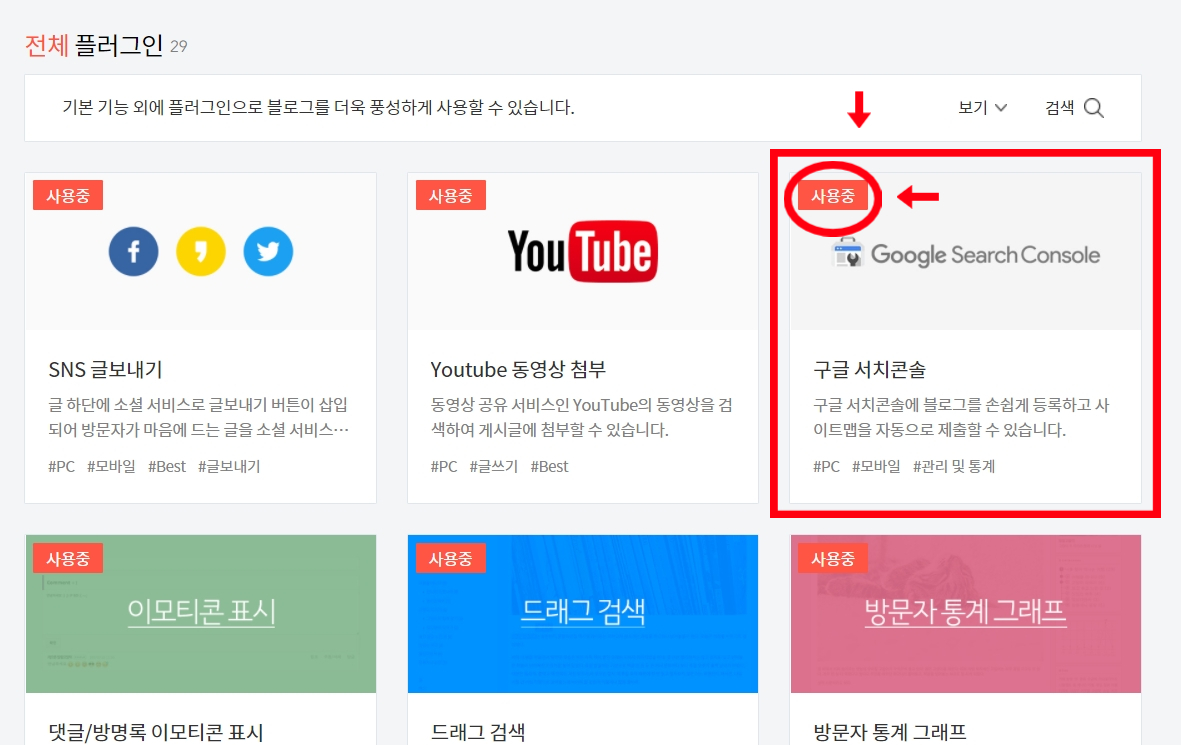This screenshot has height=745, width=1181.
Task: Click the 사용중 badge on 드래그 검색
Action: [x=450, y=558]
